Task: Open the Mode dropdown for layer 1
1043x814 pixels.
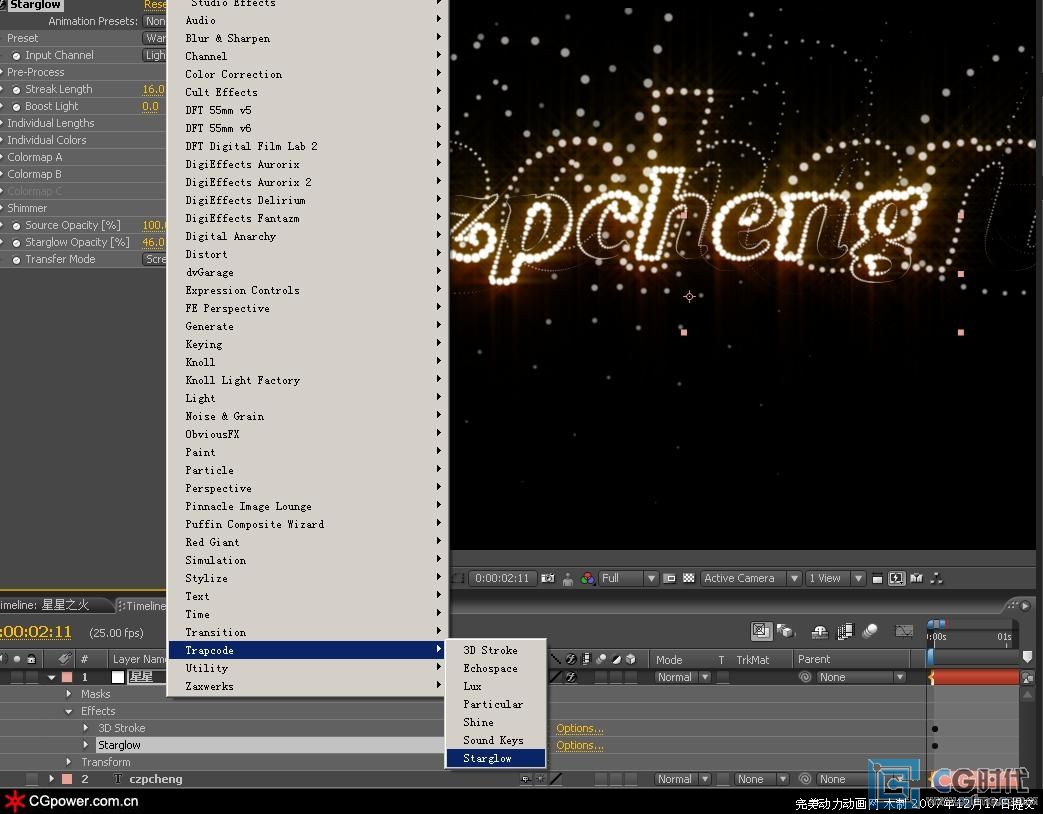Action: [682, 677]
